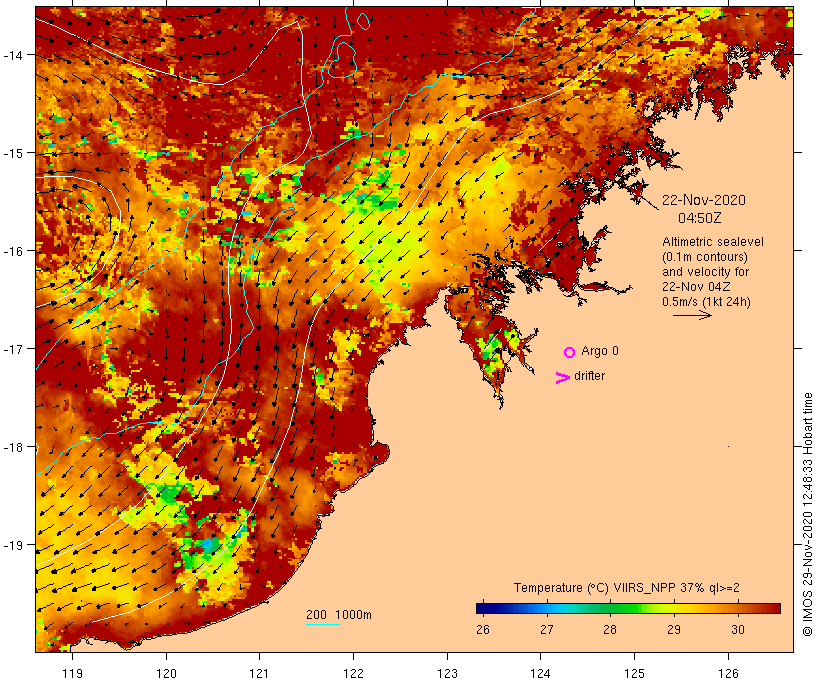This screenshot has width=820, height=680.
Task: Click the 'Altimetric sealevel' label
Action: [713, 242]
